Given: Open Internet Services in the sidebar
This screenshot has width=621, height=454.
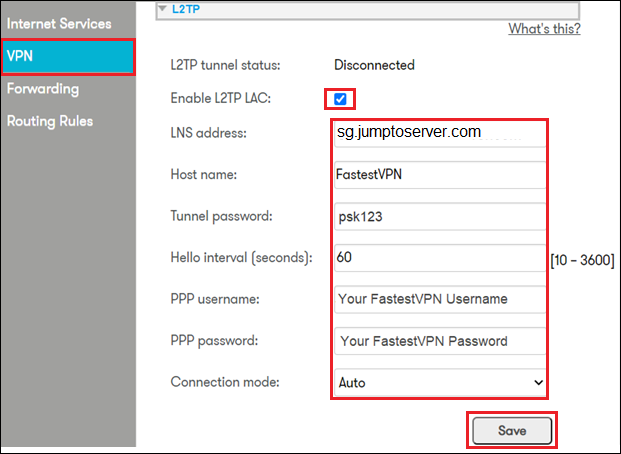Looking at the screenshot, I should [59, 24].
